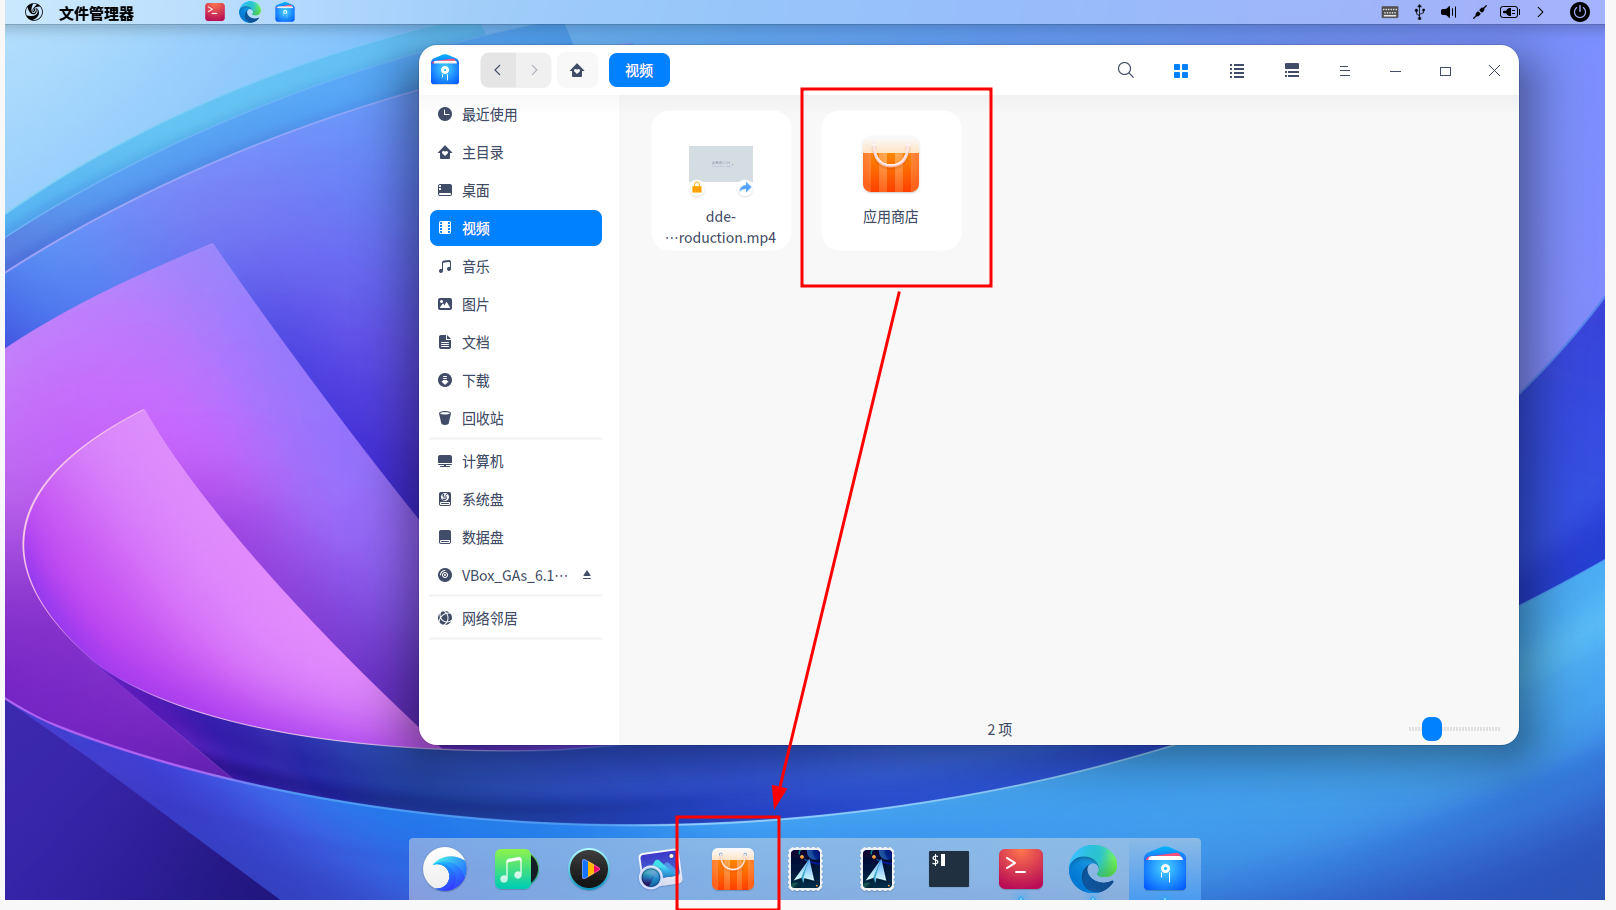Switch to icon grid view
Image resolution: width=1616 pixels, height=910 pixels.
tap(1181, 71)
